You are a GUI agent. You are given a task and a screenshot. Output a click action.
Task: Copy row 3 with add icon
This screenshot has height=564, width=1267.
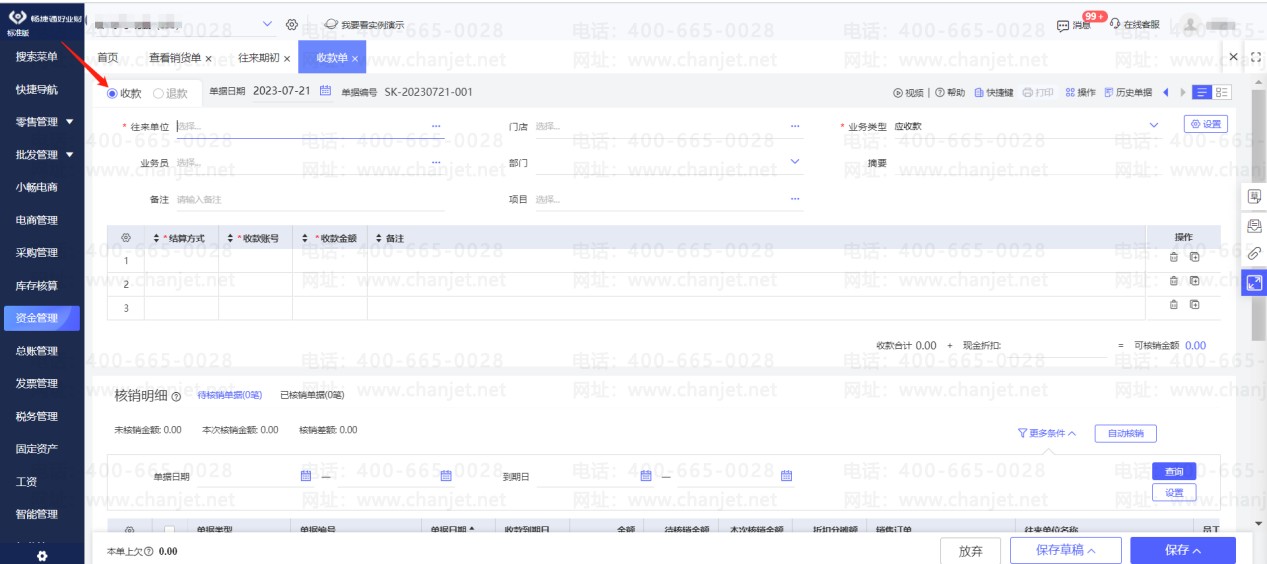(x=1194, y=305)
